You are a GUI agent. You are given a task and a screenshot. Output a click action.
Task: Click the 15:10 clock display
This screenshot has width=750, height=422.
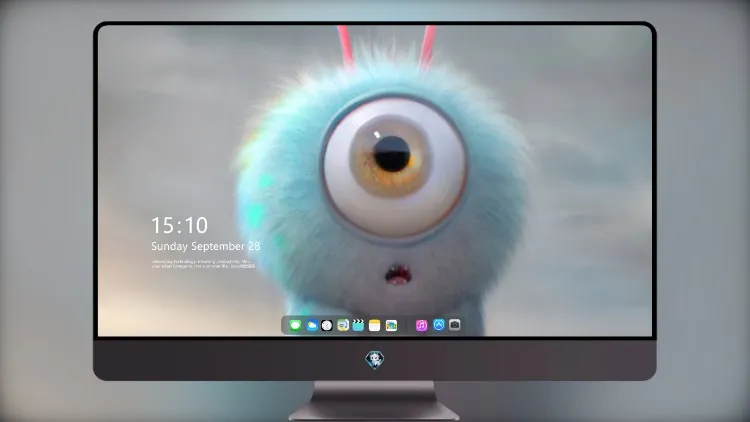click(179, 225)
